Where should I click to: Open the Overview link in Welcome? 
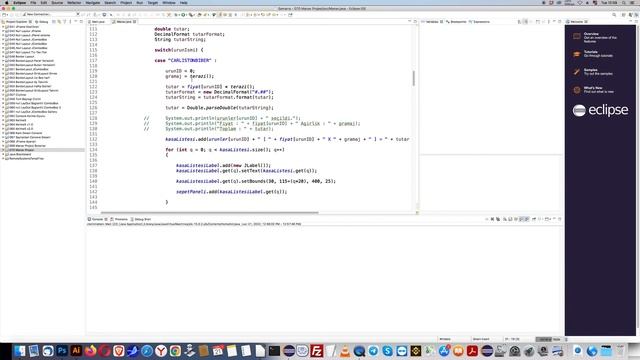click(x=591, y=34)
